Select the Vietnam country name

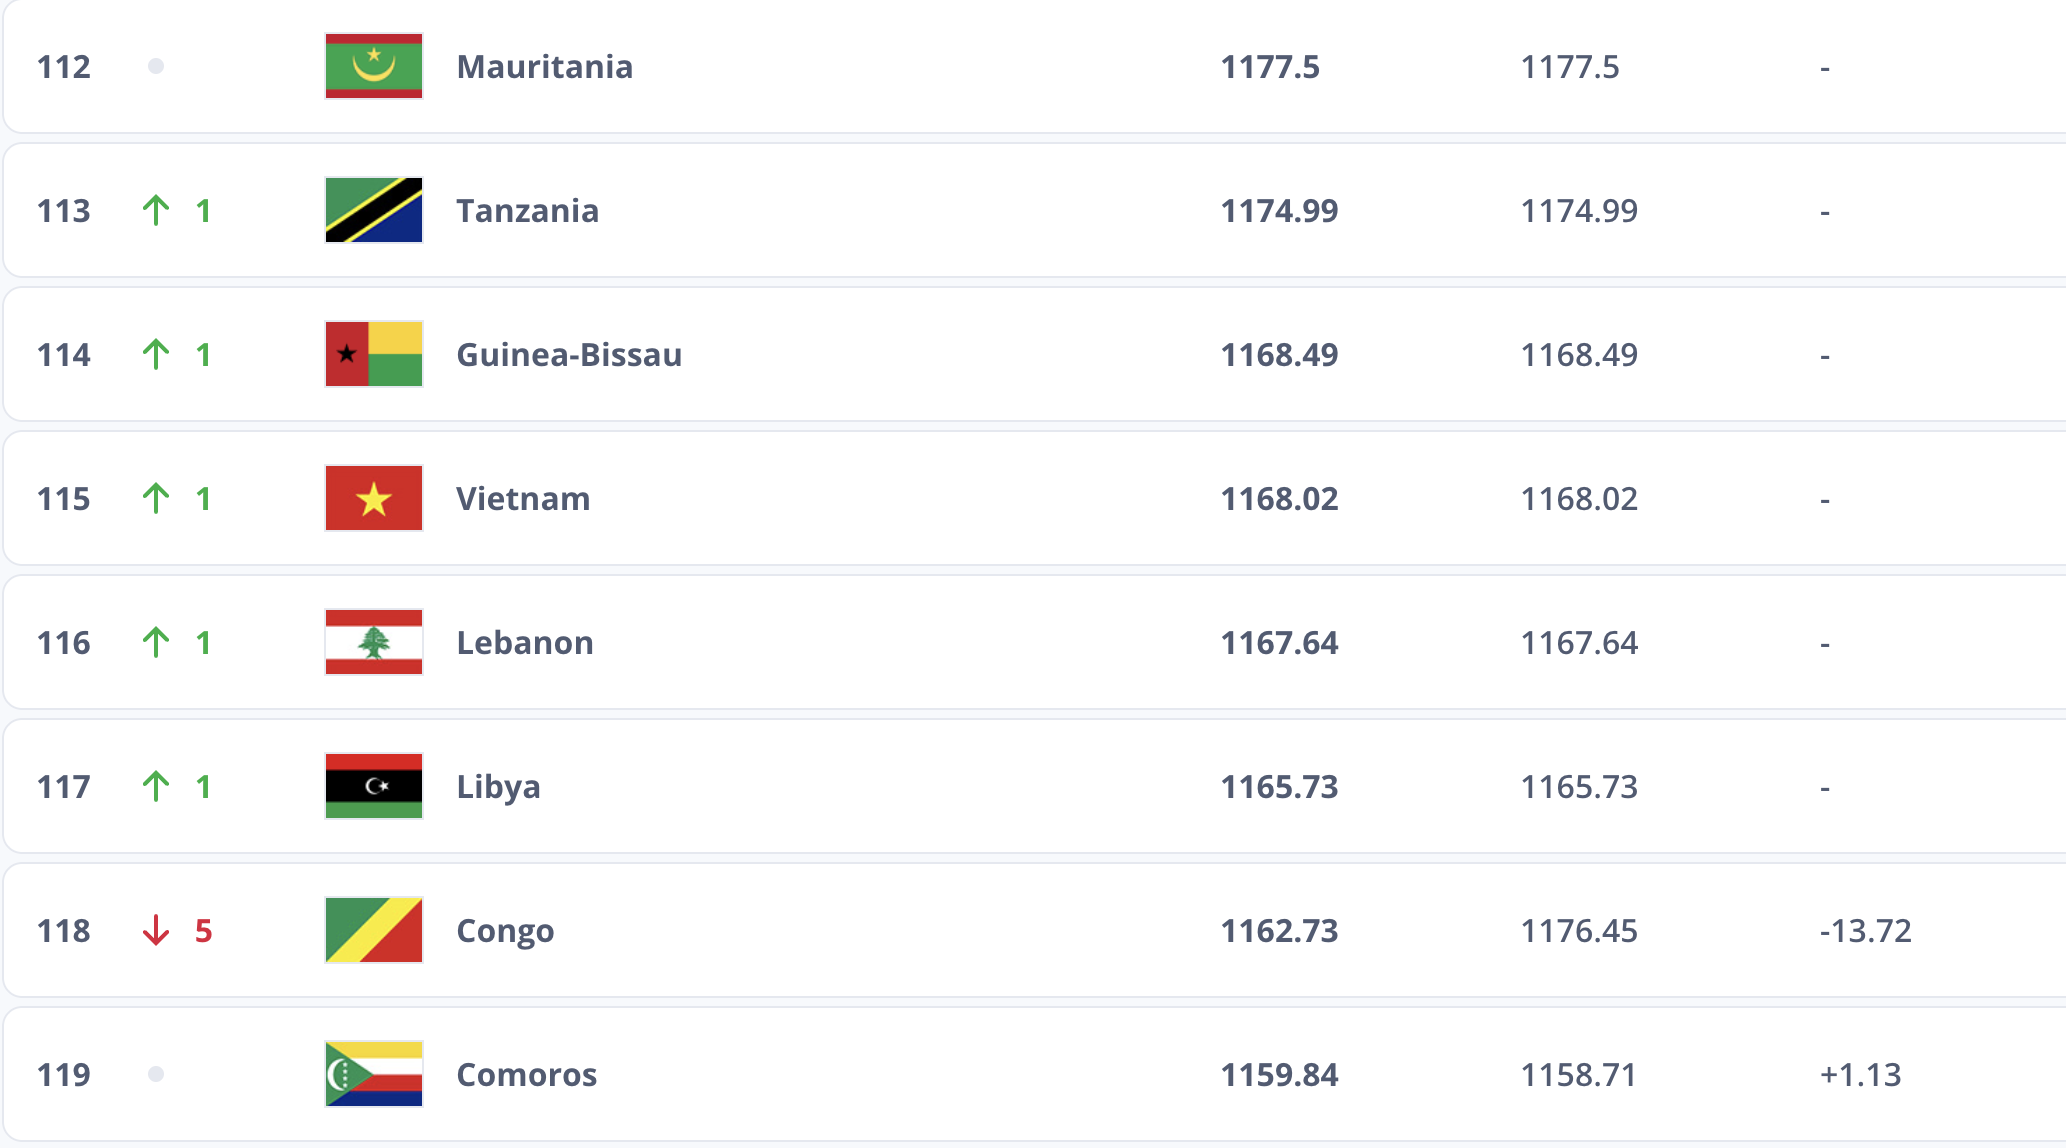pos(523,499)
